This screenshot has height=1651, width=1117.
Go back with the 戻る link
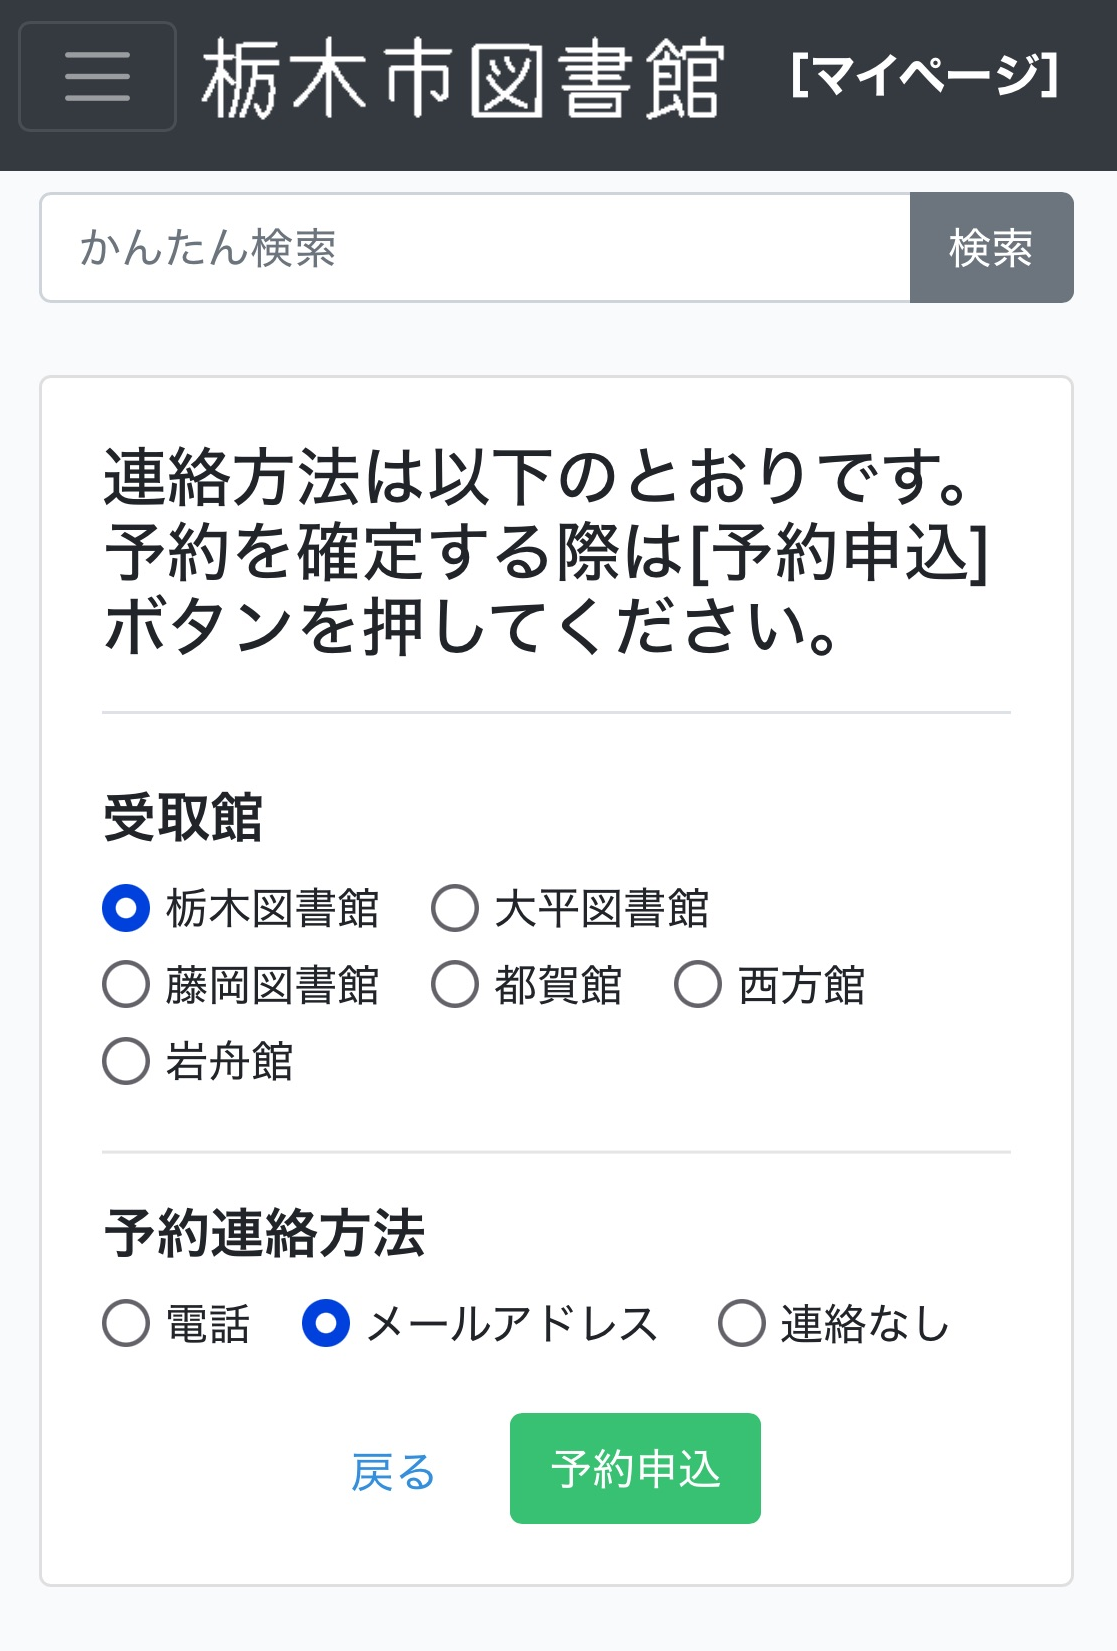[x=393, y=1472]
